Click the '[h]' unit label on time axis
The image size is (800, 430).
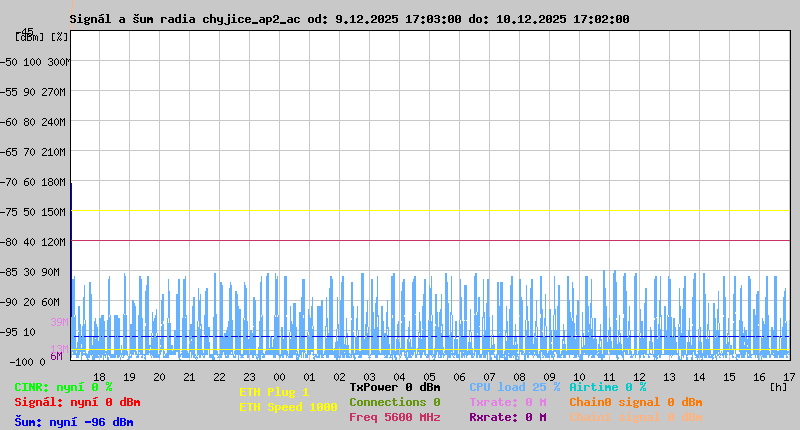[x=779, y=387]
